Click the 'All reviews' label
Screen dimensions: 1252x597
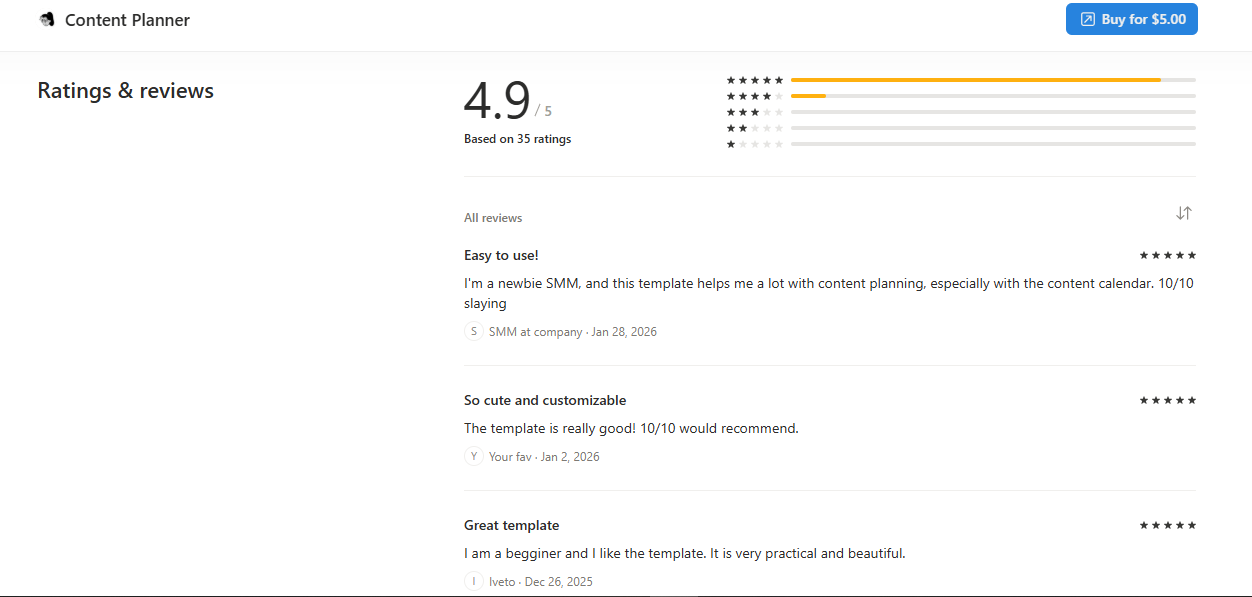click(493, 218)
